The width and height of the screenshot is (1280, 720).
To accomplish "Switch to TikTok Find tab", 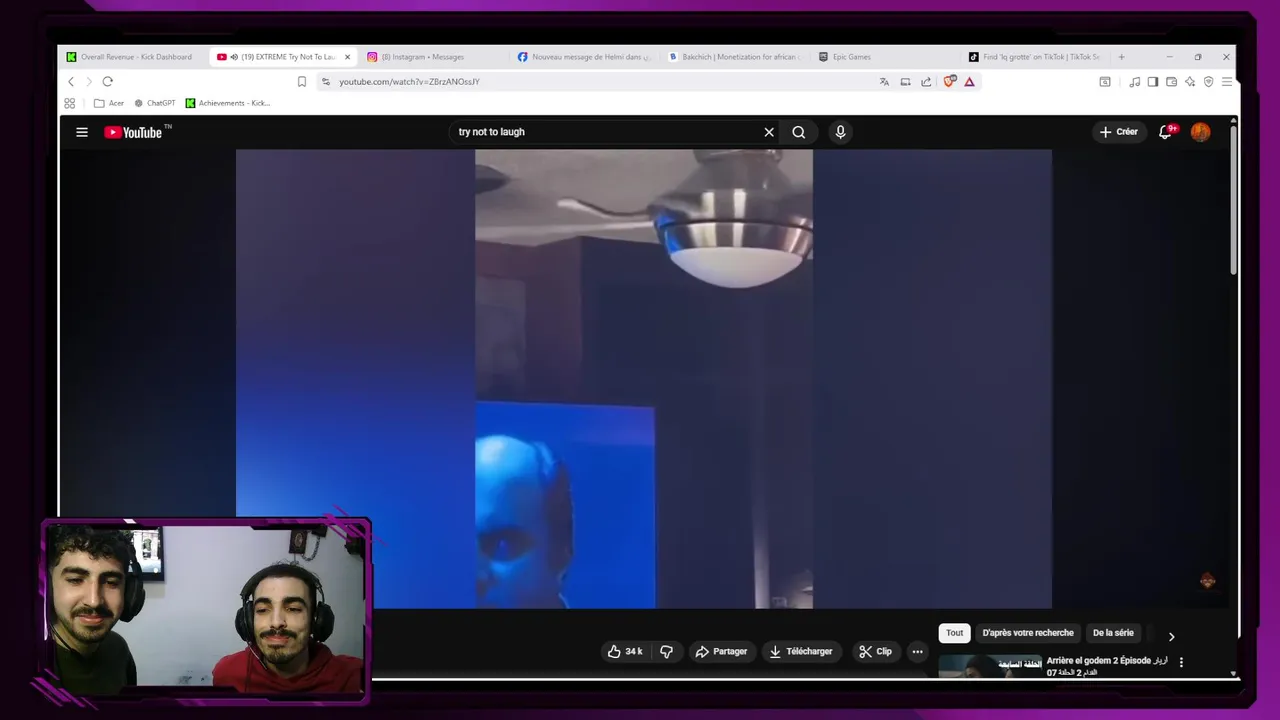I will (1035, 57).
